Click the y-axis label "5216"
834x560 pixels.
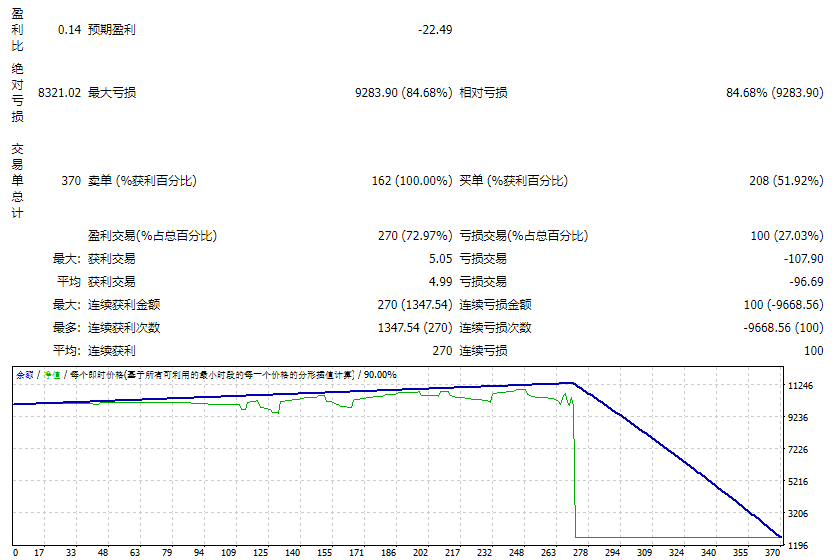pos(798,482)
